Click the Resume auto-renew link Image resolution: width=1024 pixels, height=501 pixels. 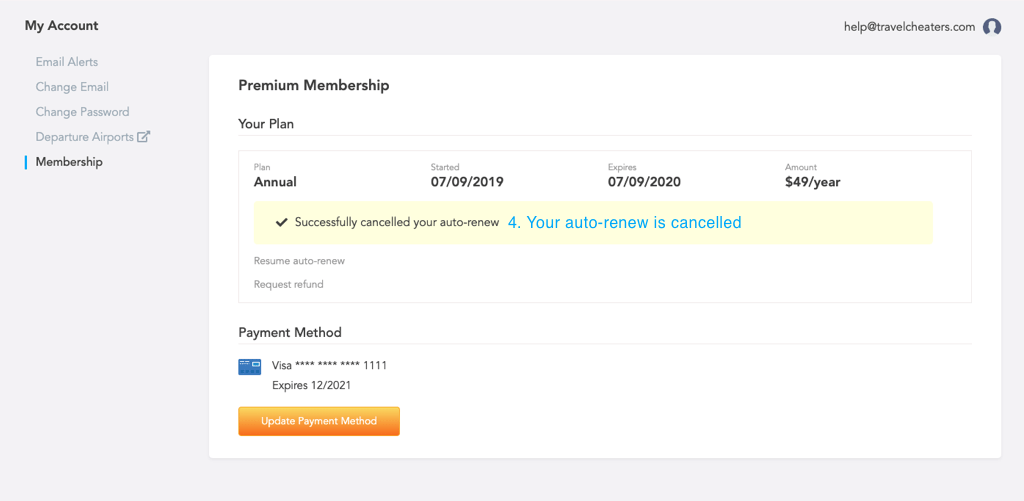pos(300,260)
